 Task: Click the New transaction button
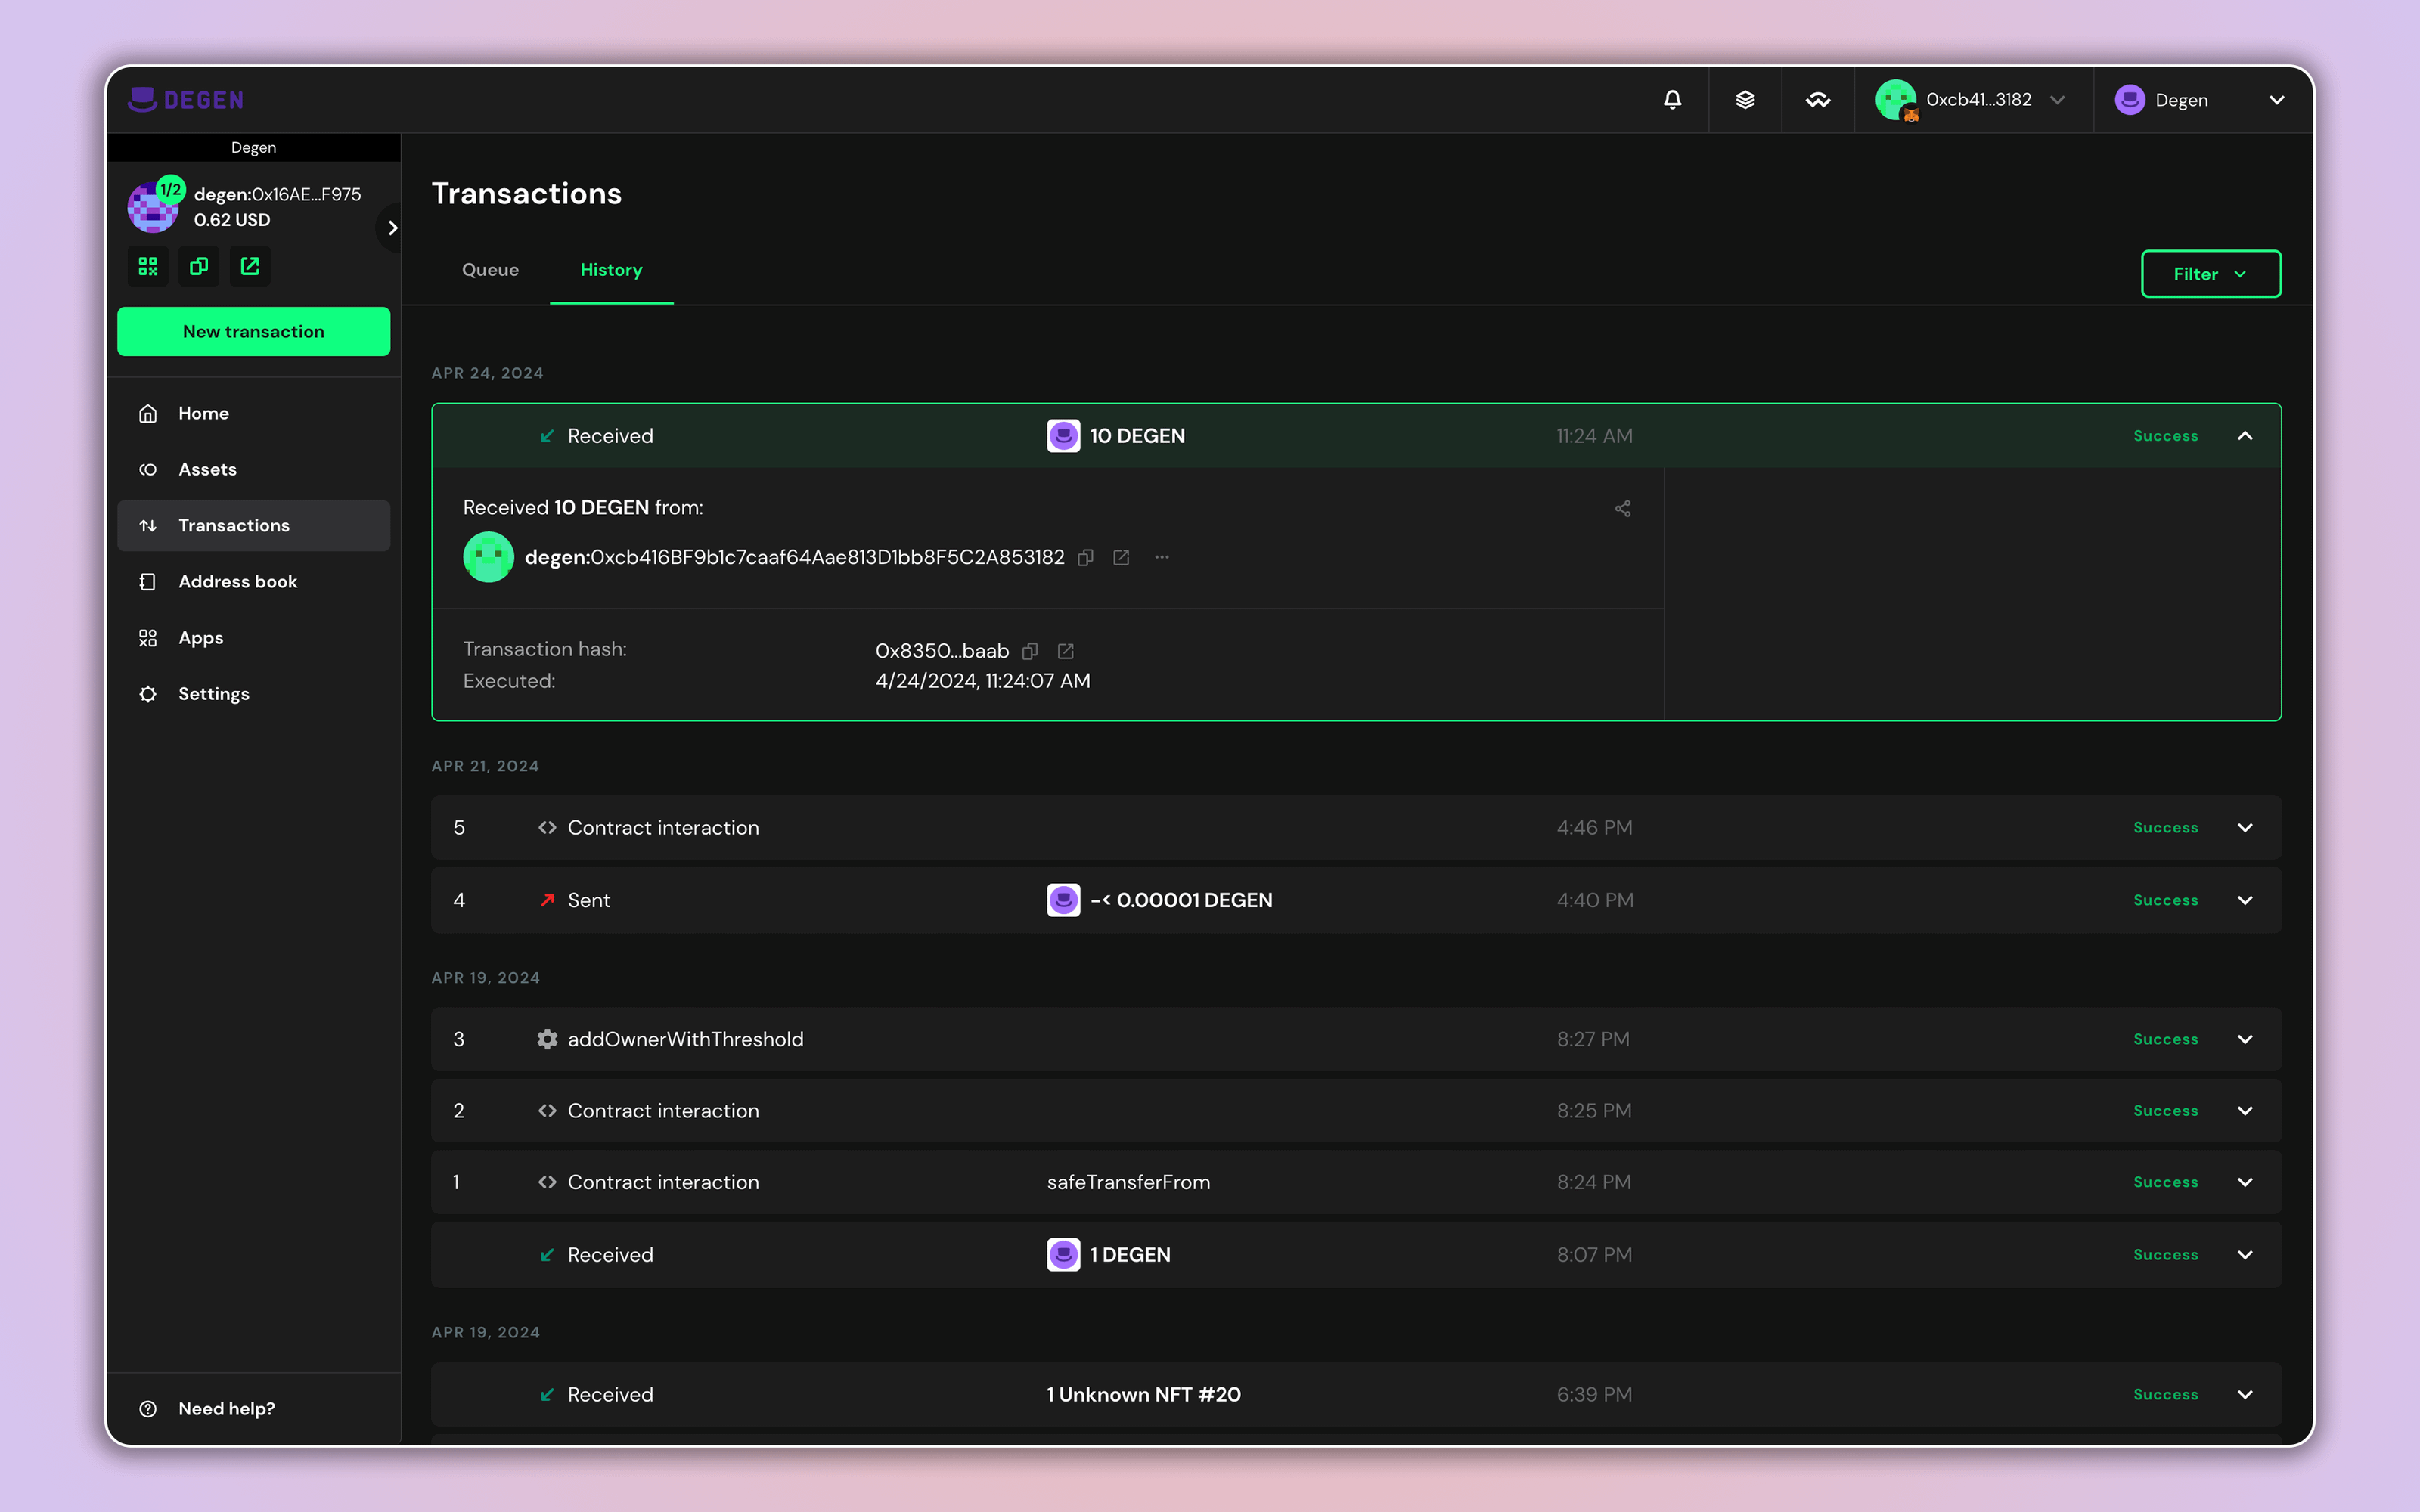pos(254,331)
